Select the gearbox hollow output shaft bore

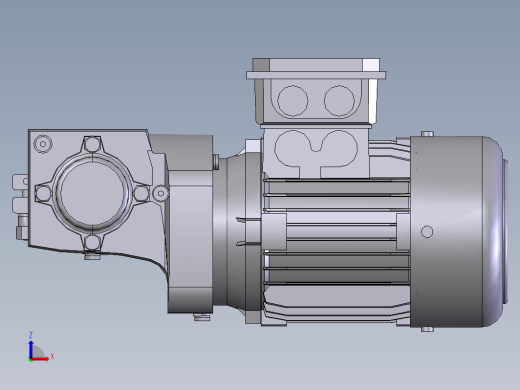coord(92,193)
